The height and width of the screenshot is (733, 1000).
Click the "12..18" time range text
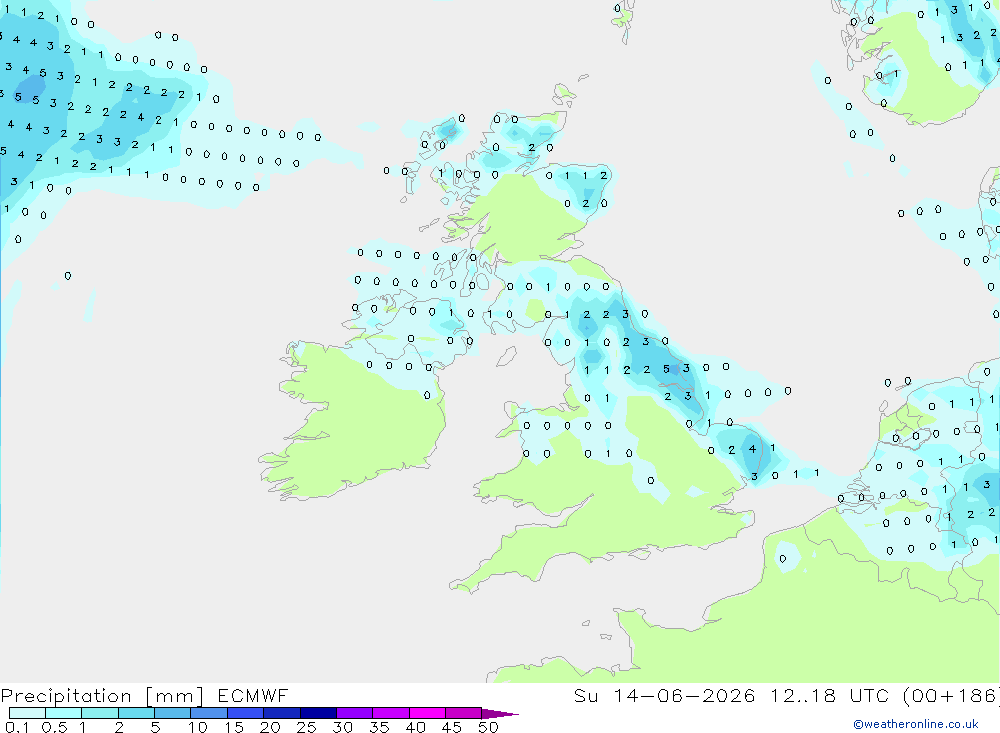point(802,695)
